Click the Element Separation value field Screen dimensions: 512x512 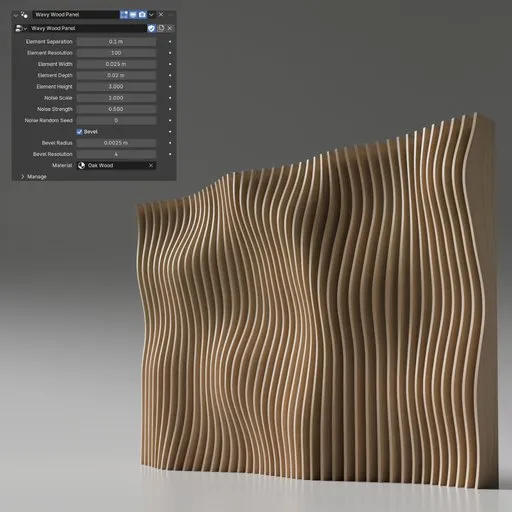[116, 42]
